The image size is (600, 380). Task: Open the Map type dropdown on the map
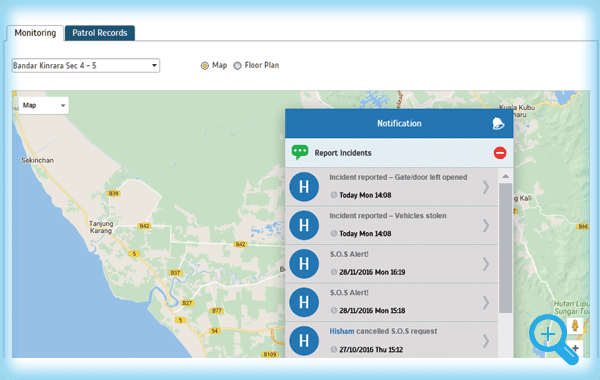click(x=44, y=105)
